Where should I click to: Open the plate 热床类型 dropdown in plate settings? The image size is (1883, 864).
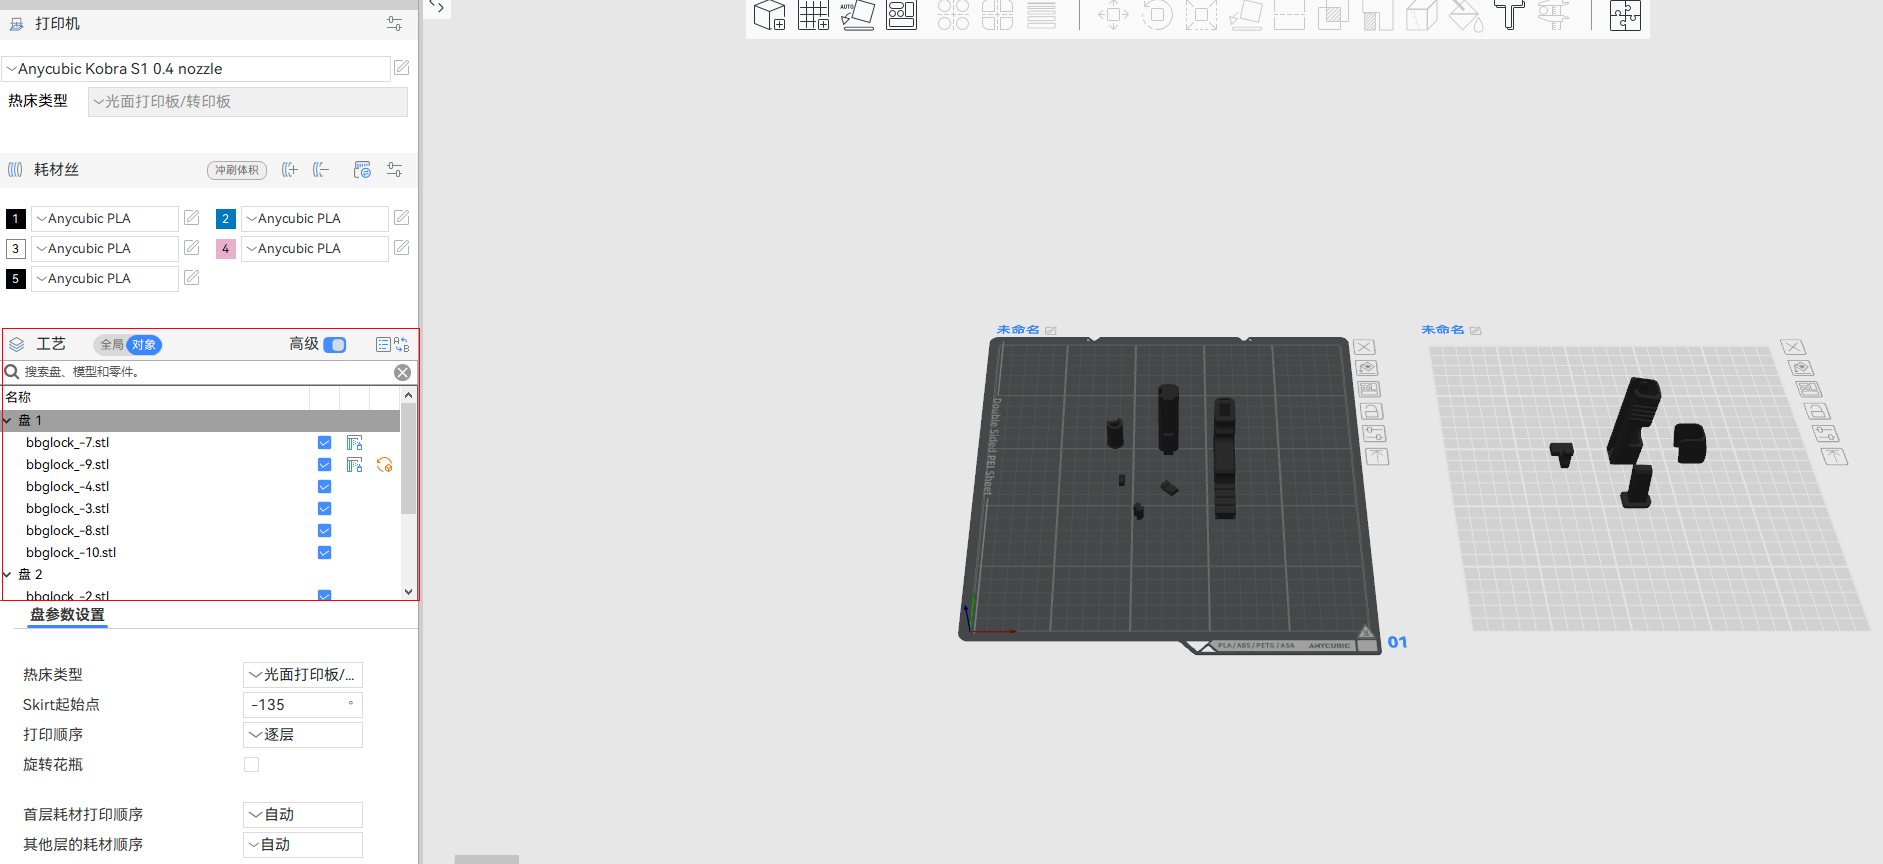click(303, 675)
